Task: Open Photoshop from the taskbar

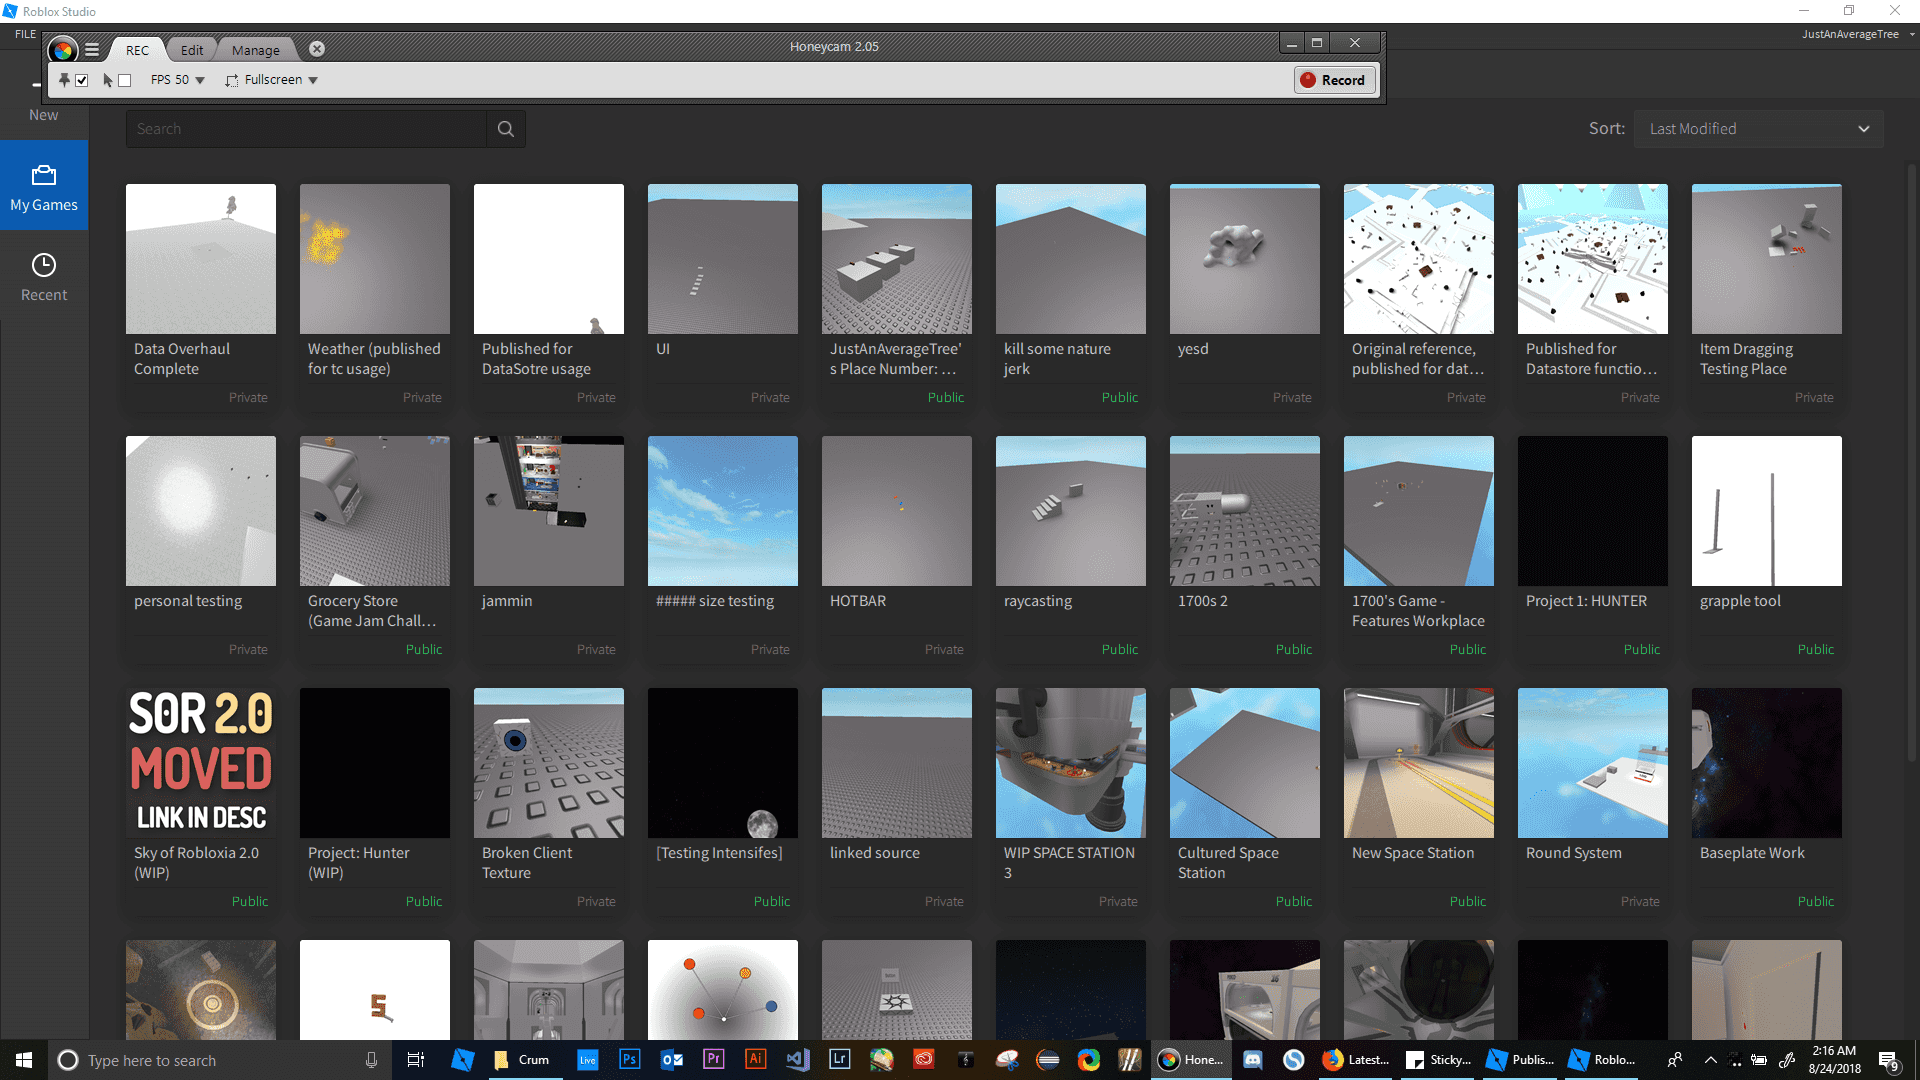Action: pyautogui.click(x=629, y=1060)
